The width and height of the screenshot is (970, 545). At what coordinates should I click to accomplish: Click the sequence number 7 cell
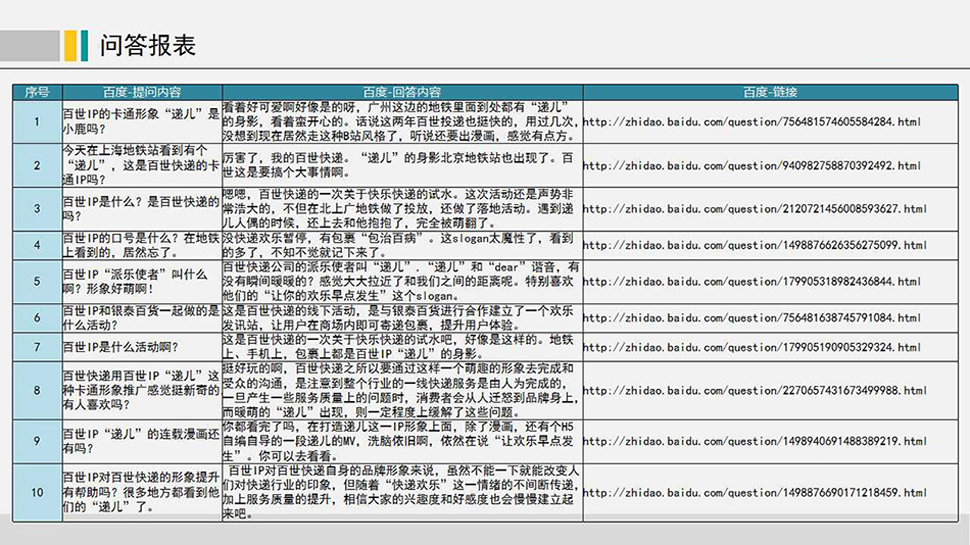[x=37, y=347]
